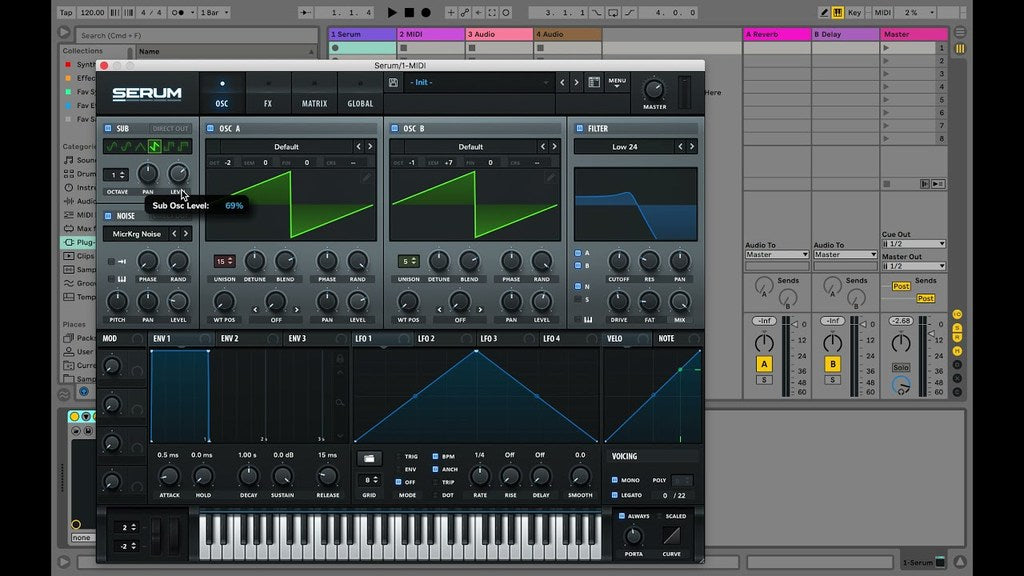Open the MENU dropdown in Serum
Screen dimensions: 1024x576
[617, 82]
